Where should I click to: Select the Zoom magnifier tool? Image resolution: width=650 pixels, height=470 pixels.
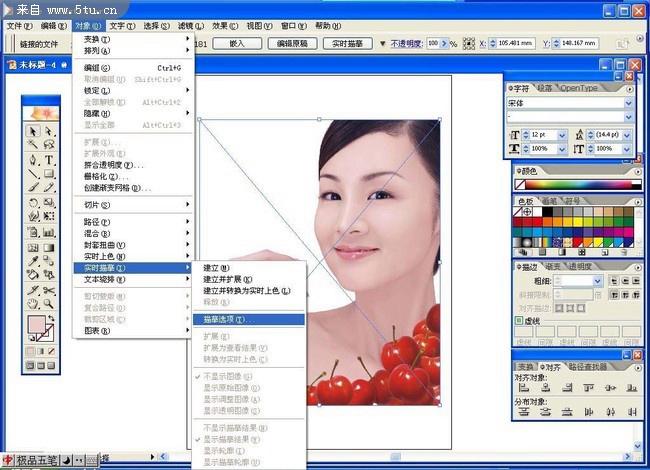[48, 303]
